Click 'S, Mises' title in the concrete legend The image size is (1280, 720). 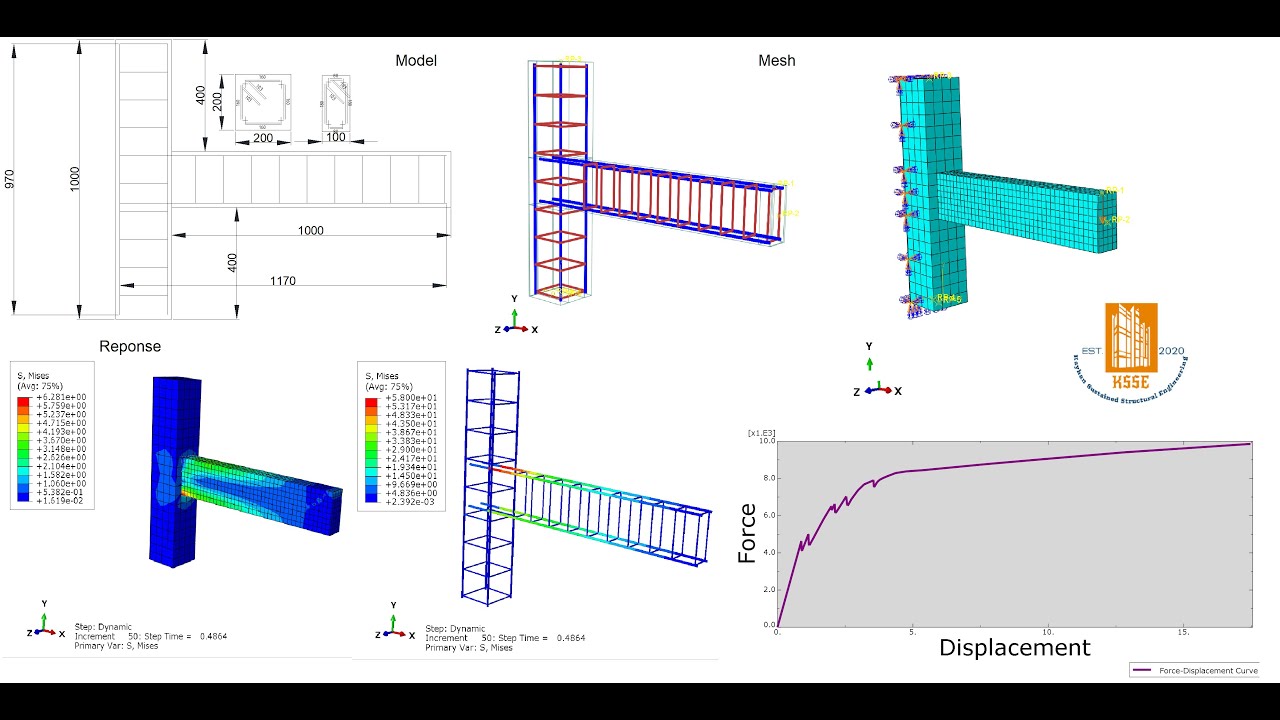pyautogui.click(x=33, y=376)
